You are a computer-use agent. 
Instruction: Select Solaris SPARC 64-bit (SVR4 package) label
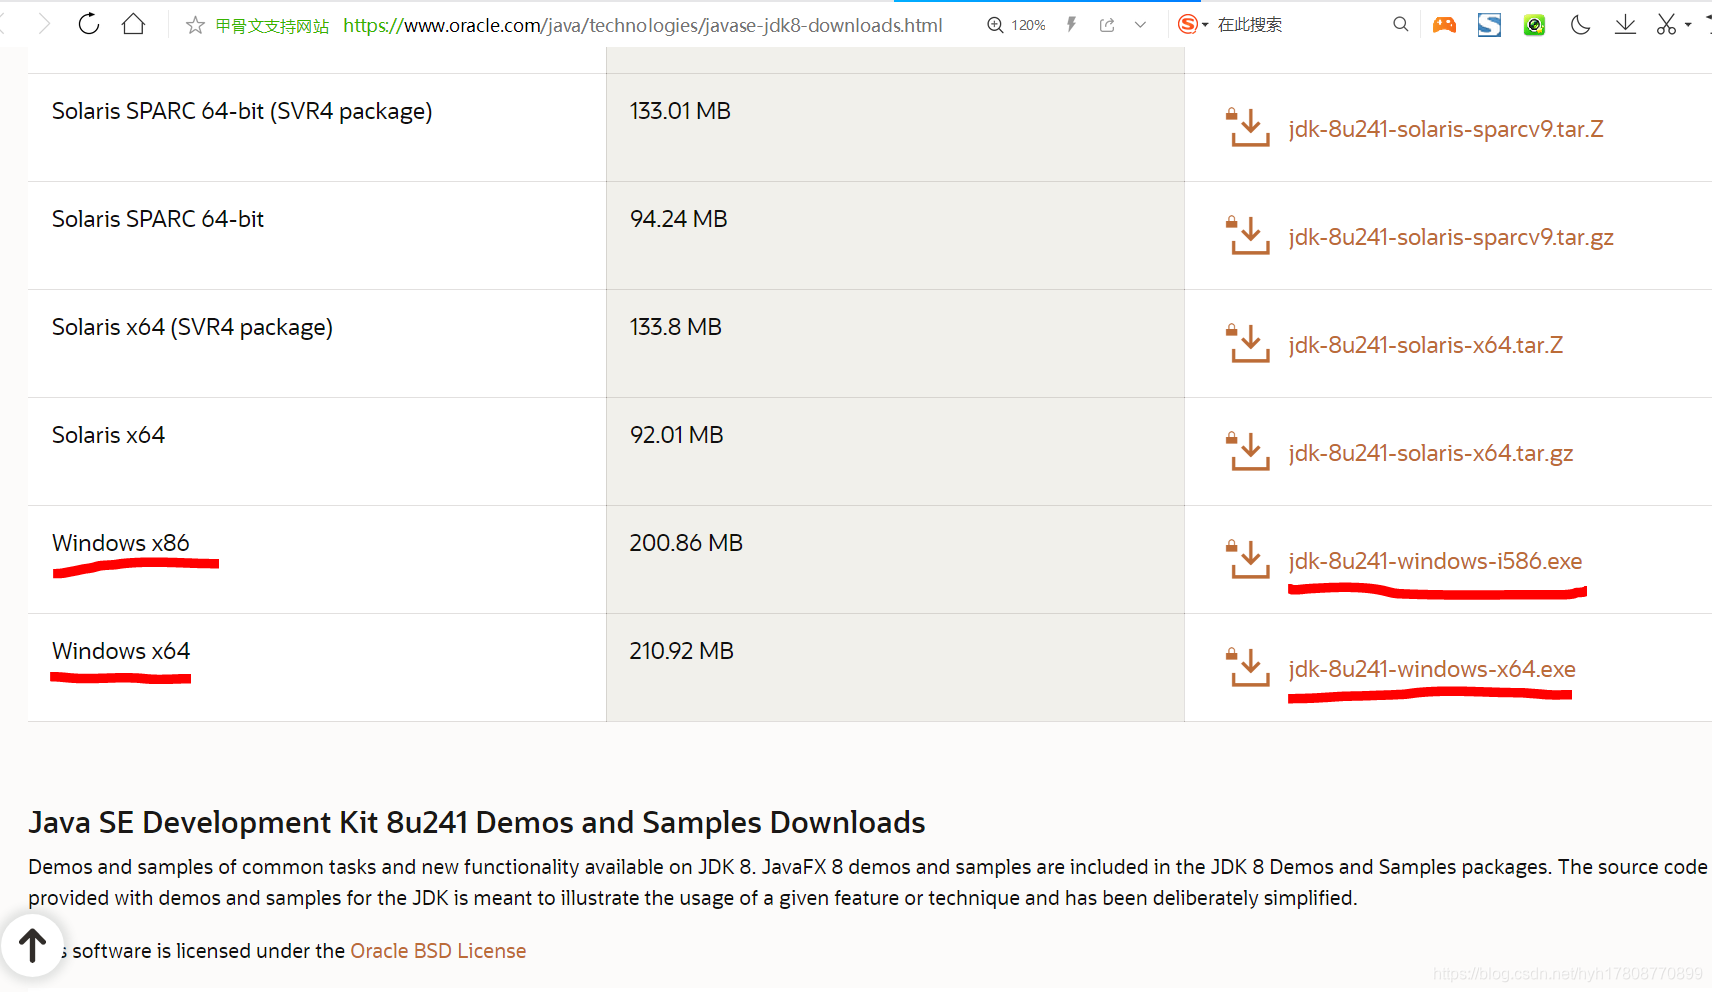click(x=242, y=111)
